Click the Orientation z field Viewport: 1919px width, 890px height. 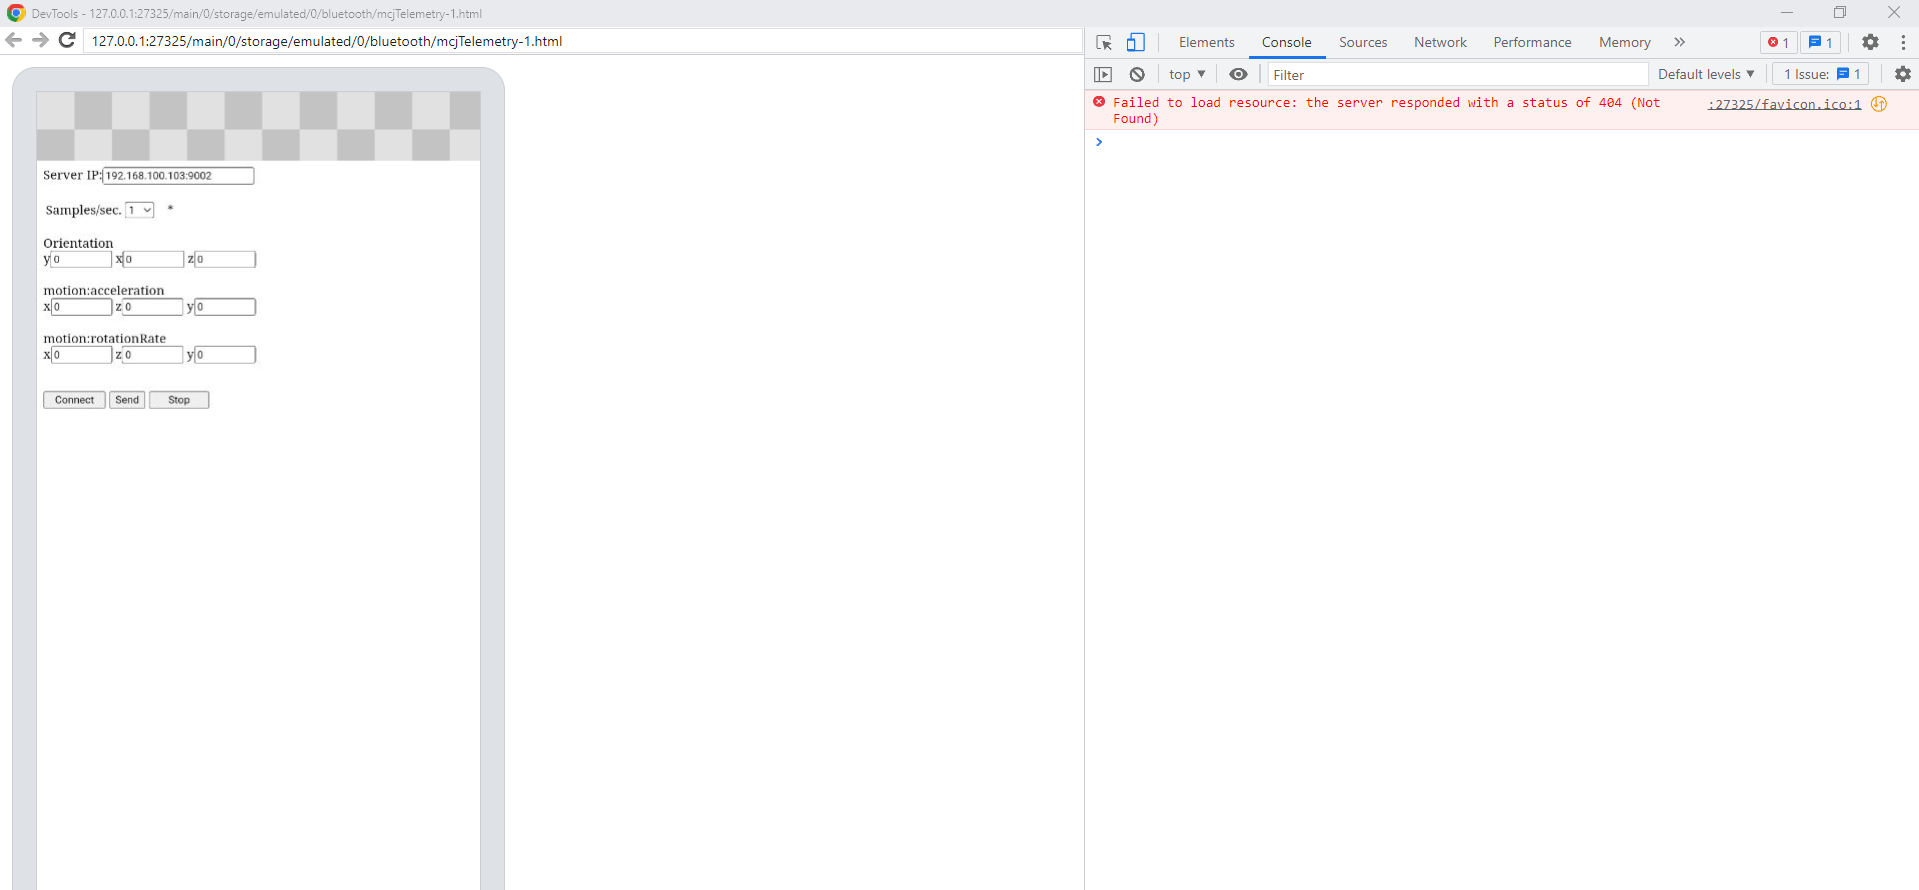tap(225, 259)
